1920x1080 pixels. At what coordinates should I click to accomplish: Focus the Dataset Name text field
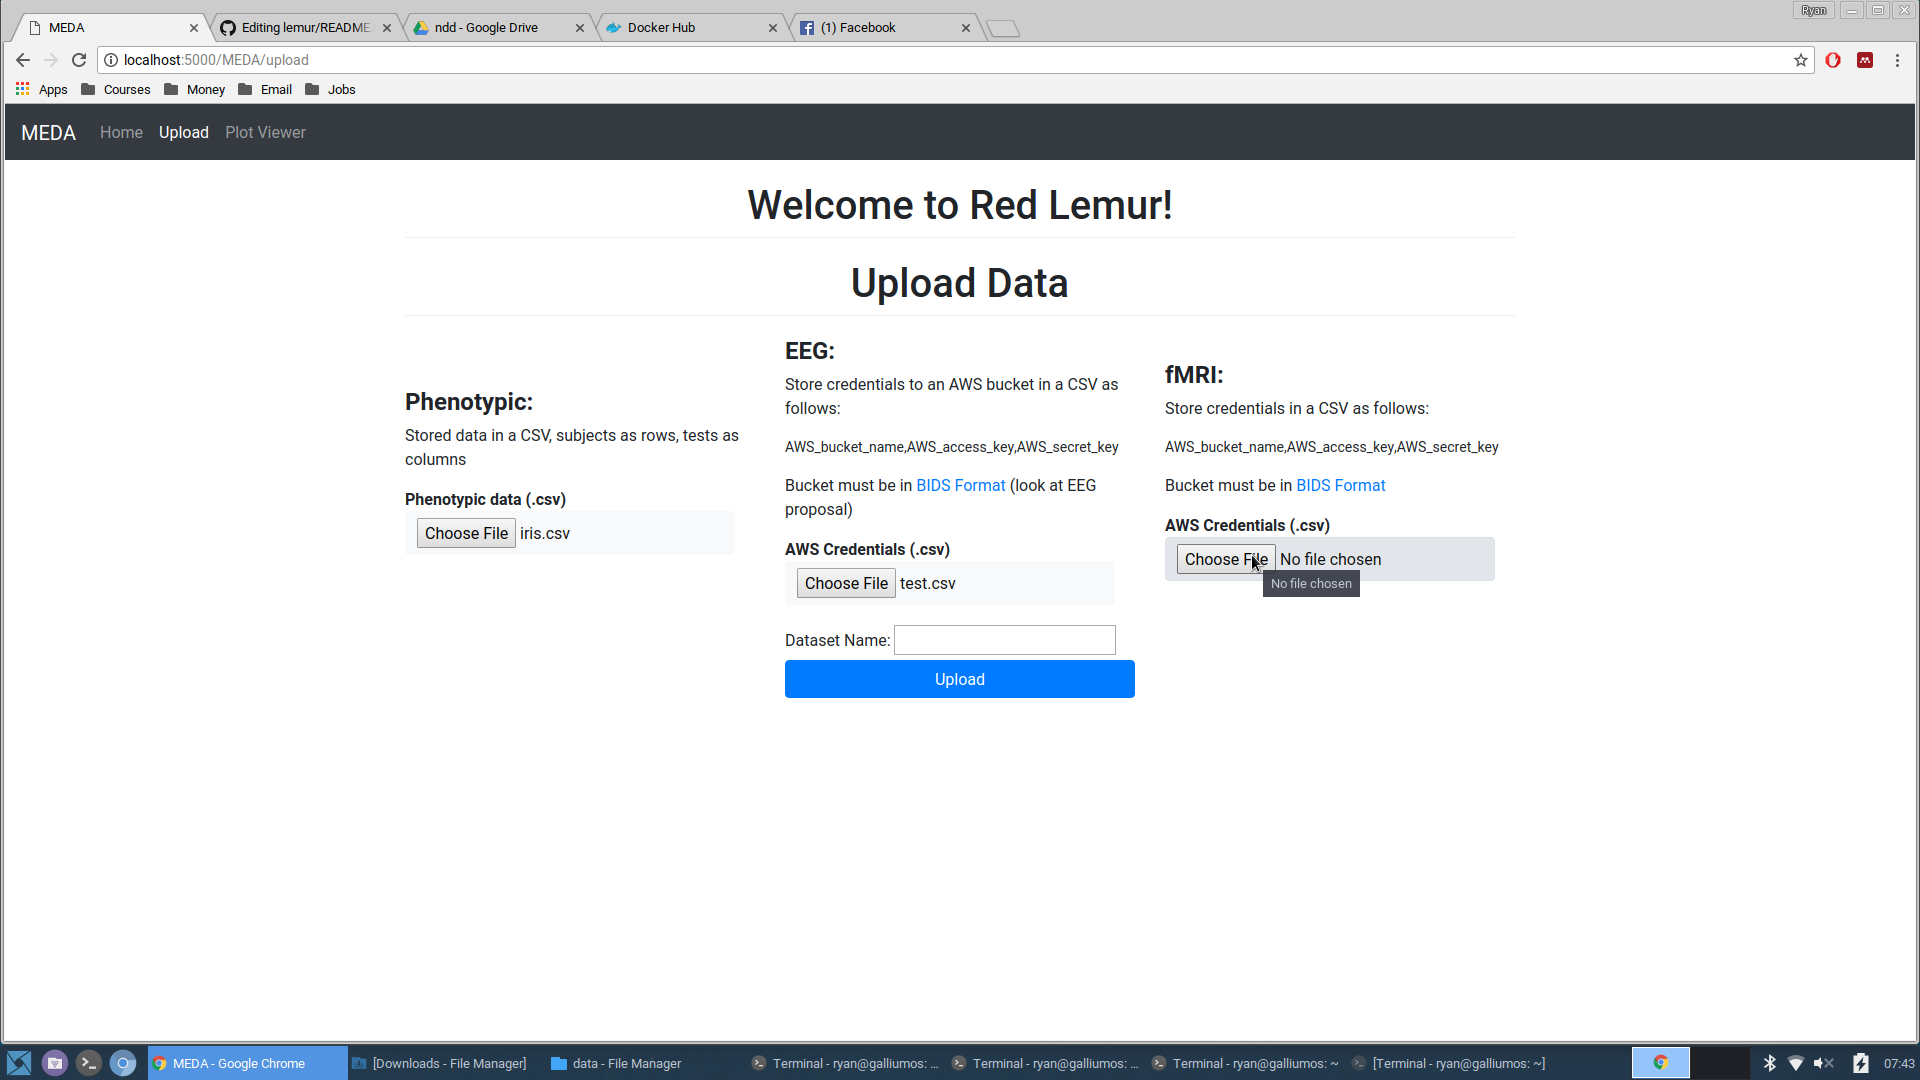[x=1004, y=640]
